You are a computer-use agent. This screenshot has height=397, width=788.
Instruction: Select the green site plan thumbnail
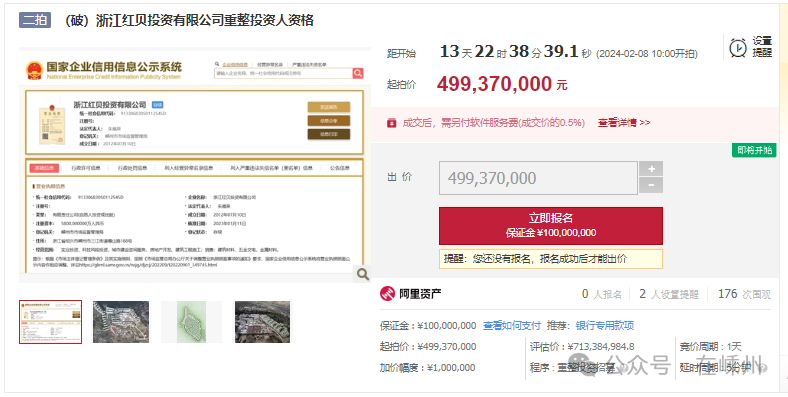(191, 322)
